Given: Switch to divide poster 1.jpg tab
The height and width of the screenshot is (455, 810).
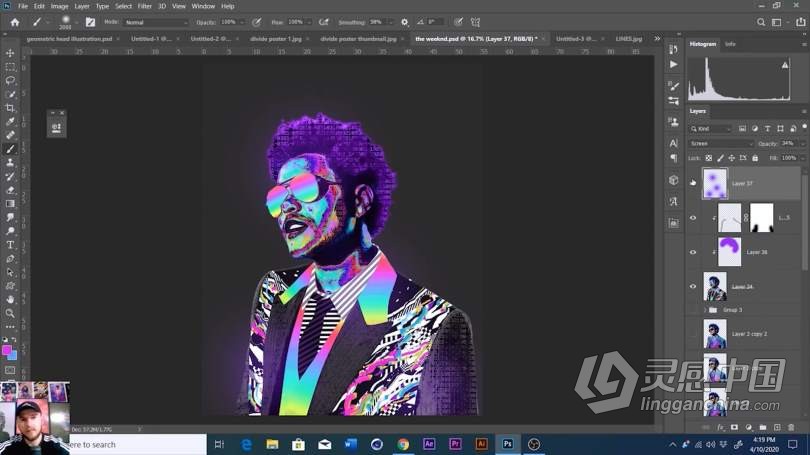Looking at the screenshot, I should [276, 39].
